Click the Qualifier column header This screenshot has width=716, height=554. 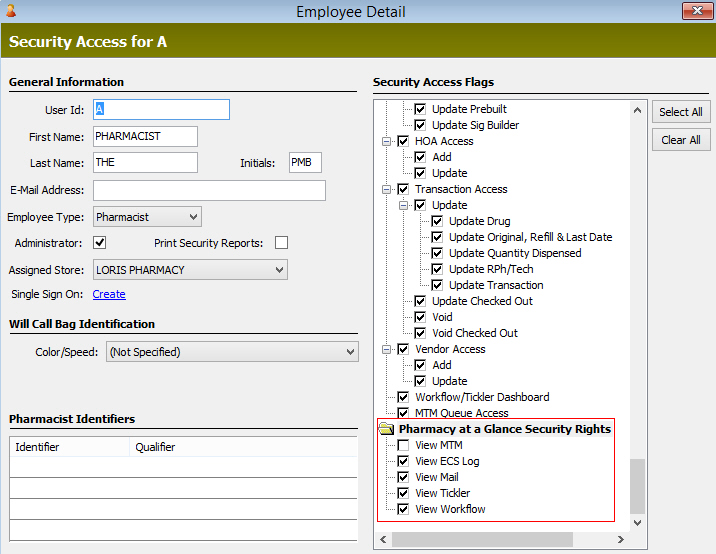155,447
